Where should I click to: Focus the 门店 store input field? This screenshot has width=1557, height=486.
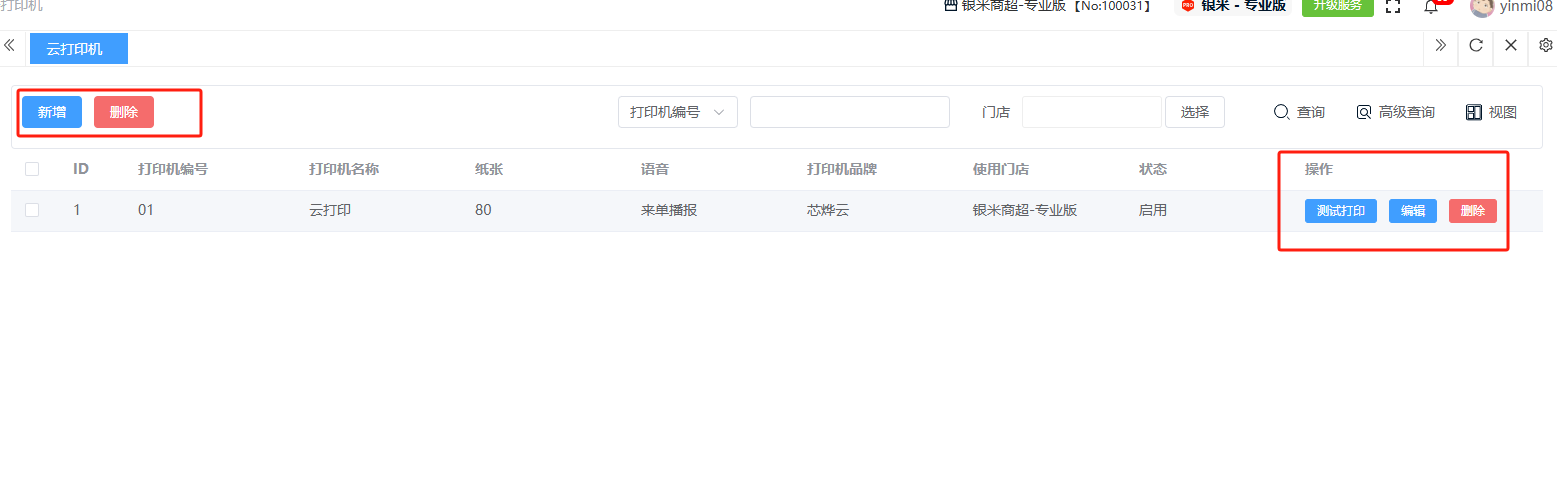coord(1091,113)
